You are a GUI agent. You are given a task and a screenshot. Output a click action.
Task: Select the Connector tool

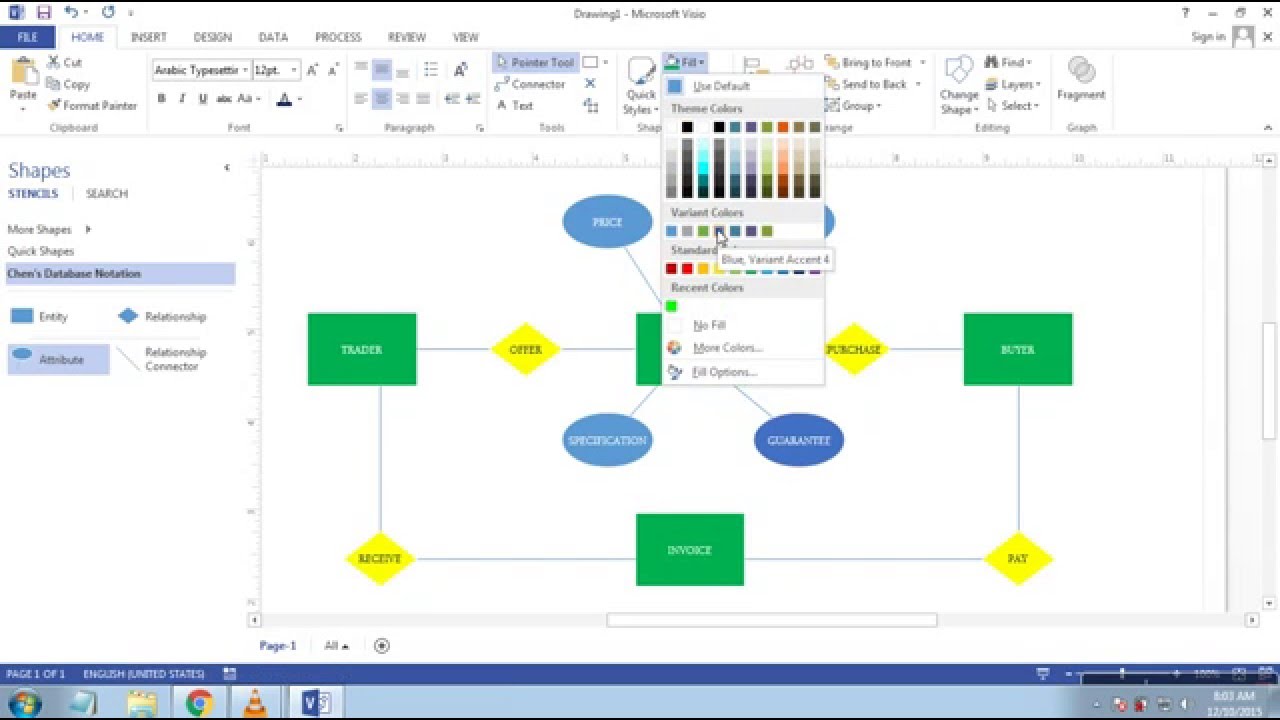[x=530, y=84]
